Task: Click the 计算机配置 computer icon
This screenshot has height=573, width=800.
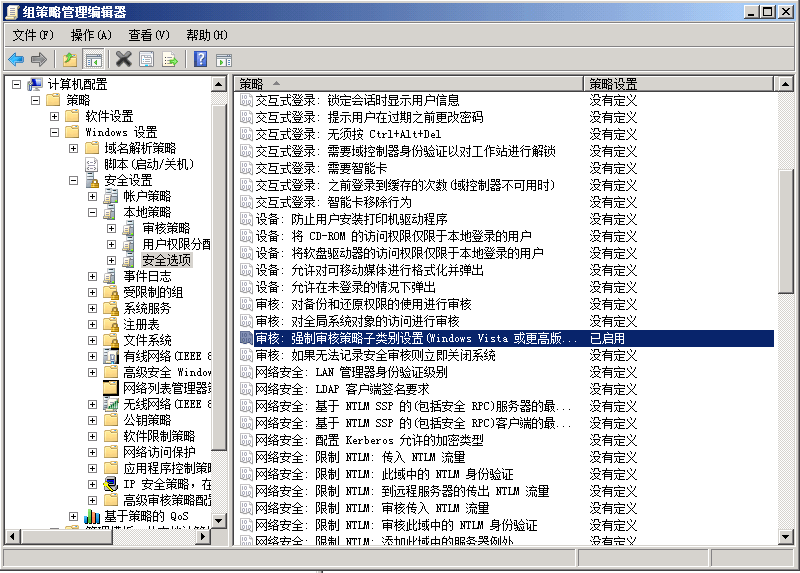Action: pyautogui.click(x=35, y=84)
